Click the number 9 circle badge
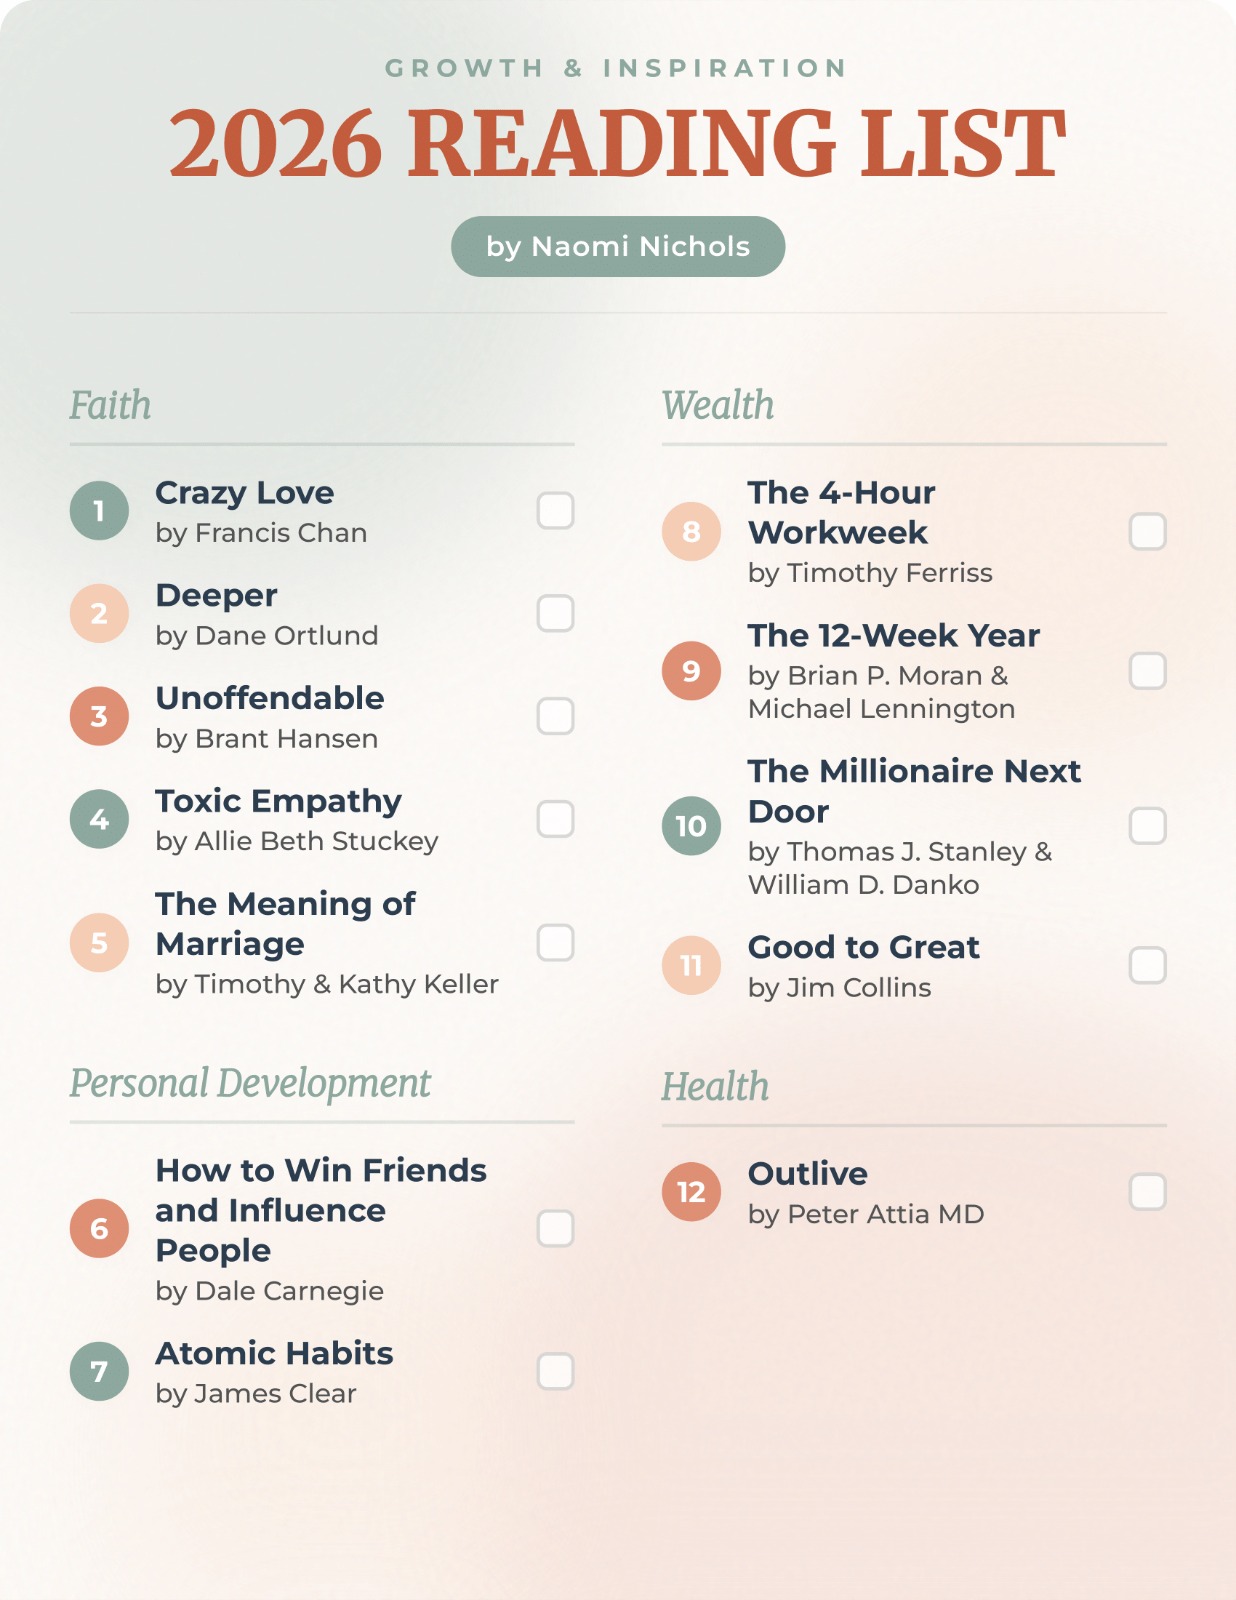Image resolution: width=1236 pixels, height=1600 pixels. pos(691,671)
